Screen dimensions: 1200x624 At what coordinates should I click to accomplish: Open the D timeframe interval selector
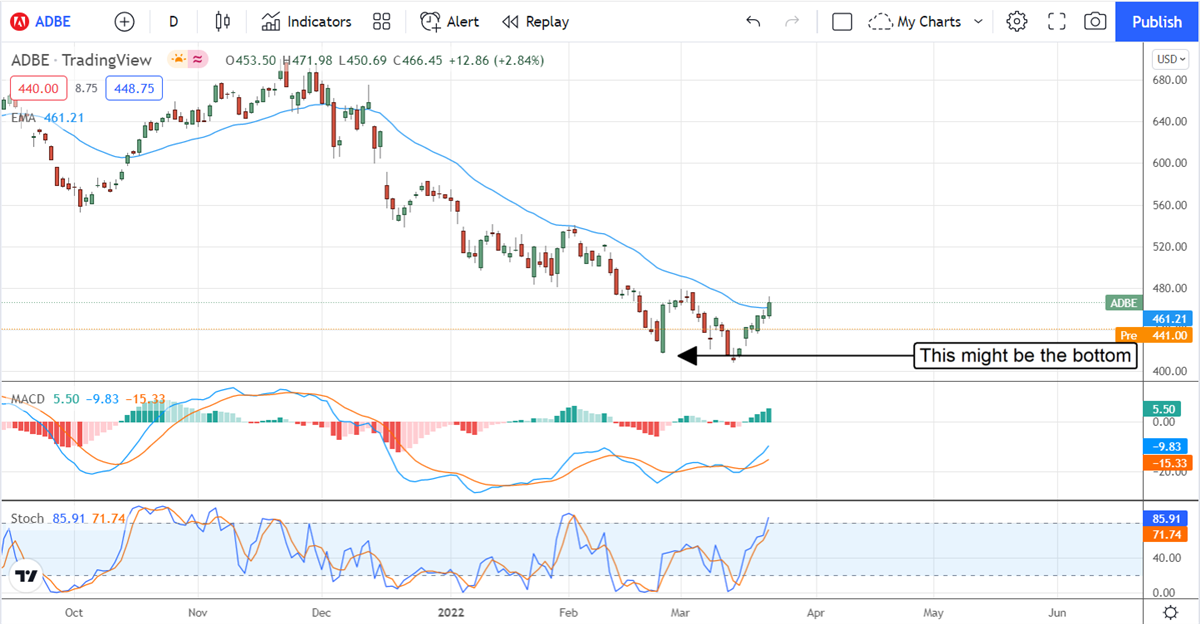(174, 21)
